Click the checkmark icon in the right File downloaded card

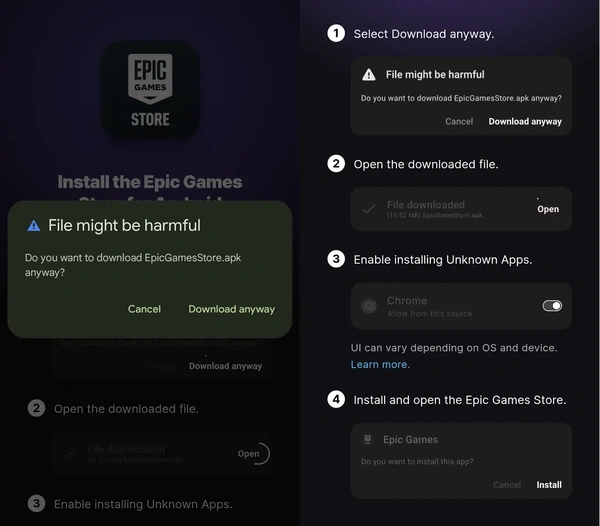(369, 209)
